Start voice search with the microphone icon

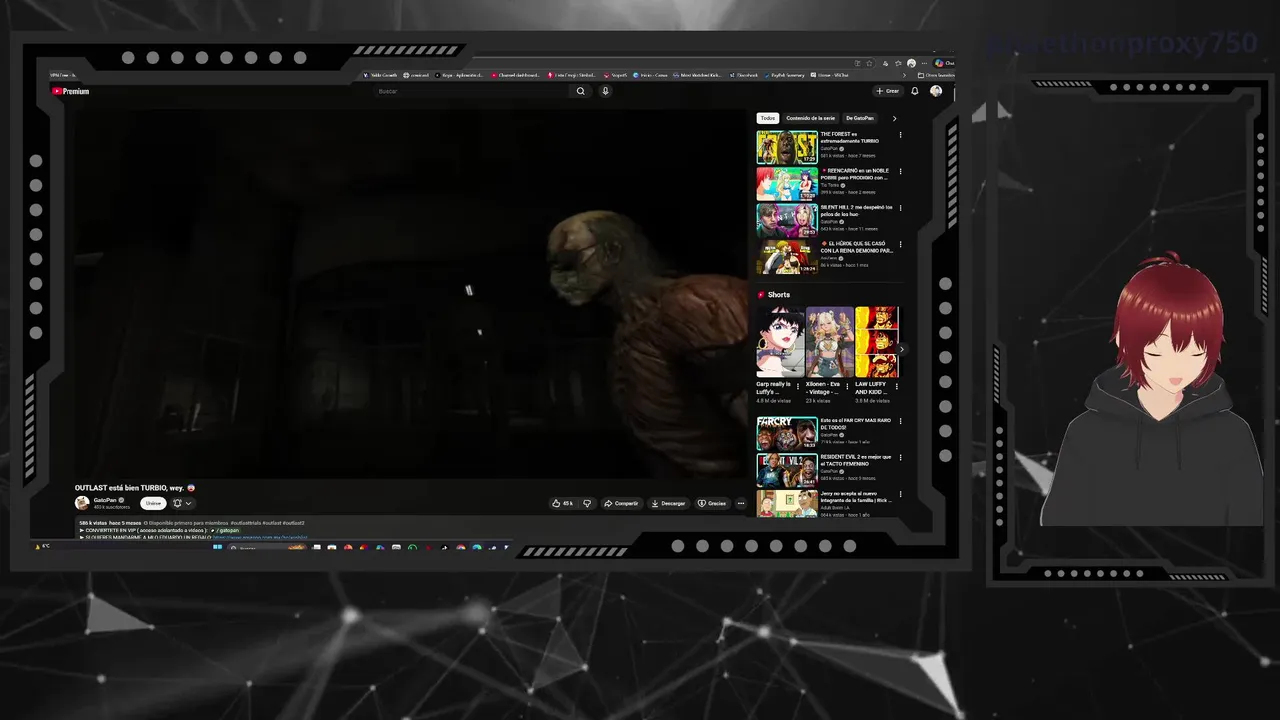tap(605, 91)
